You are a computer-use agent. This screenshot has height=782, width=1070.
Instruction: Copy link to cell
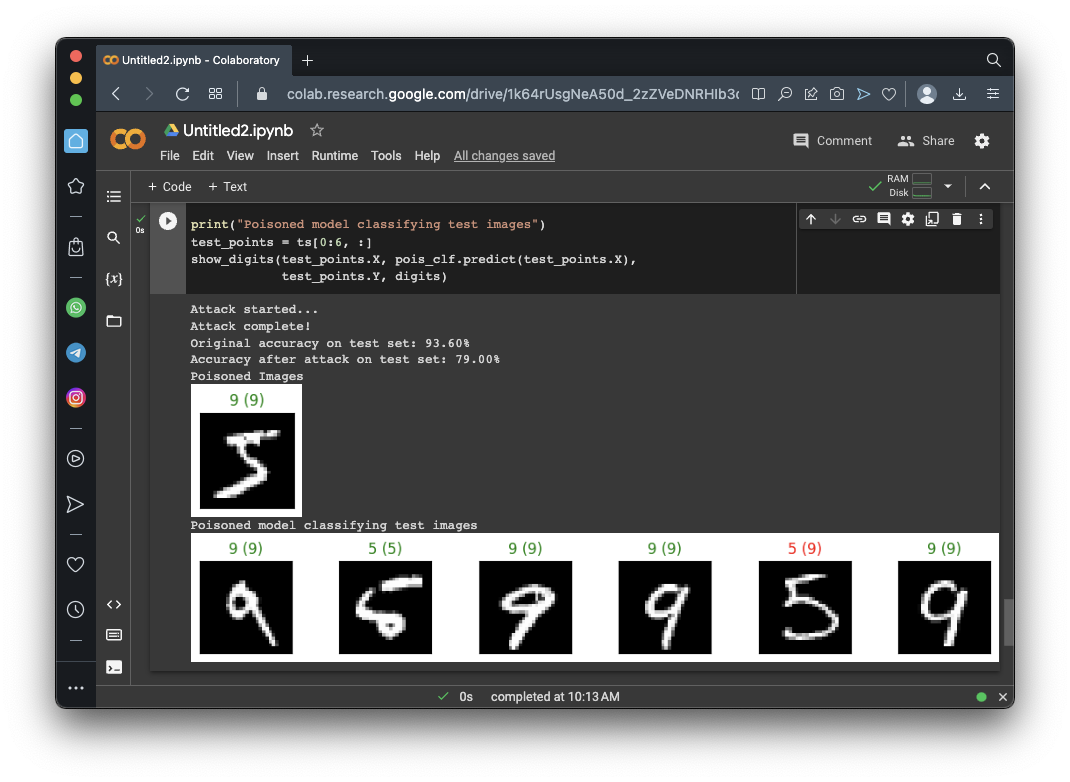click(x=859, y=219)
